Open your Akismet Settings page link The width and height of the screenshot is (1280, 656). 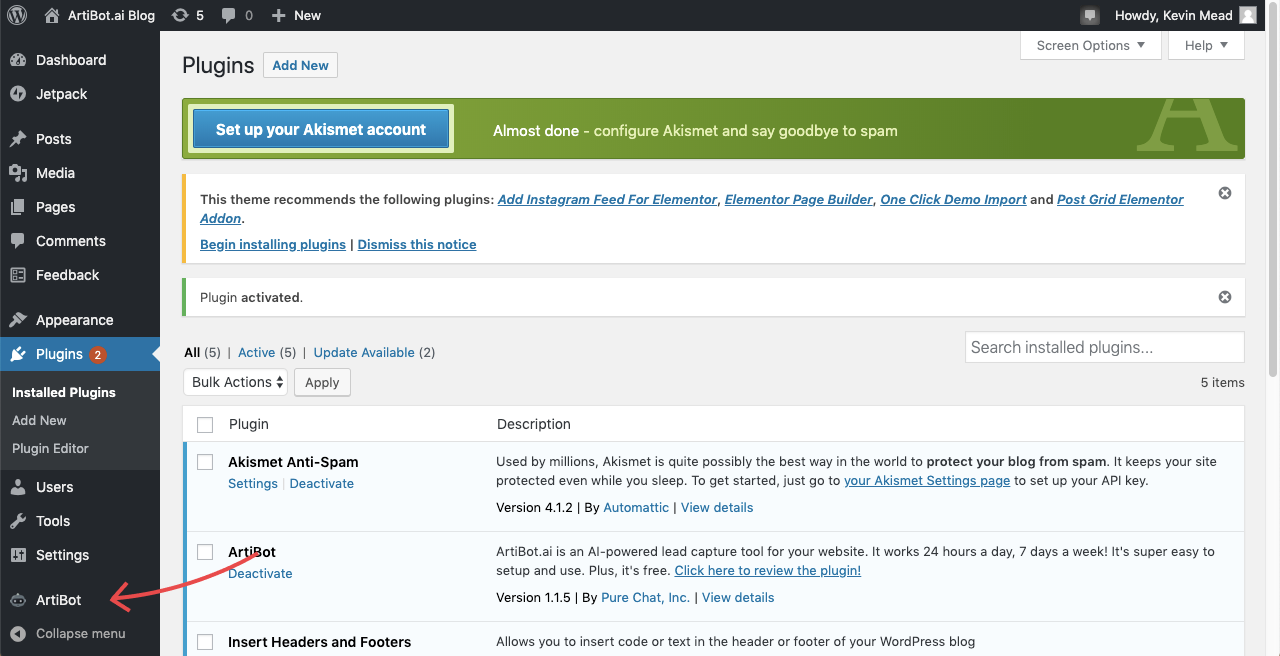click(927, 480)
